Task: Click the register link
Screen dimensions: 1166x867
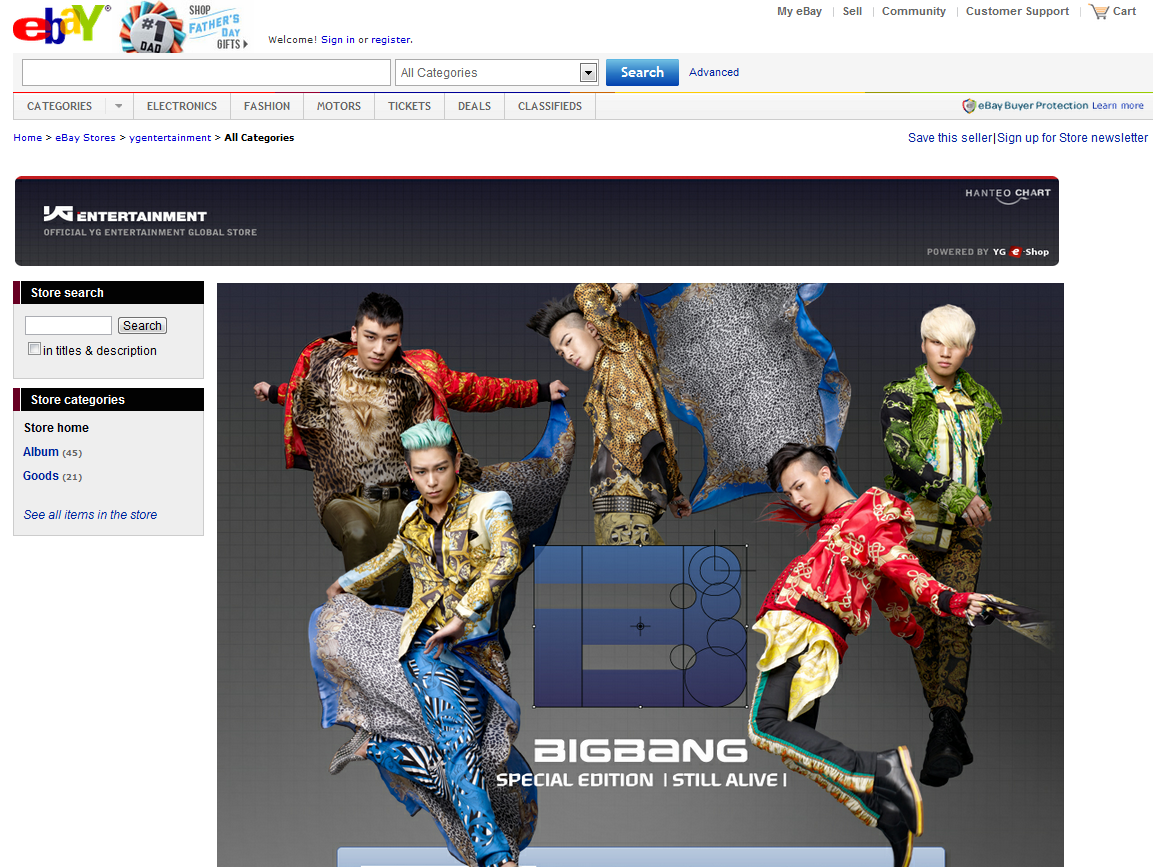Action: [x=390, y=39]
